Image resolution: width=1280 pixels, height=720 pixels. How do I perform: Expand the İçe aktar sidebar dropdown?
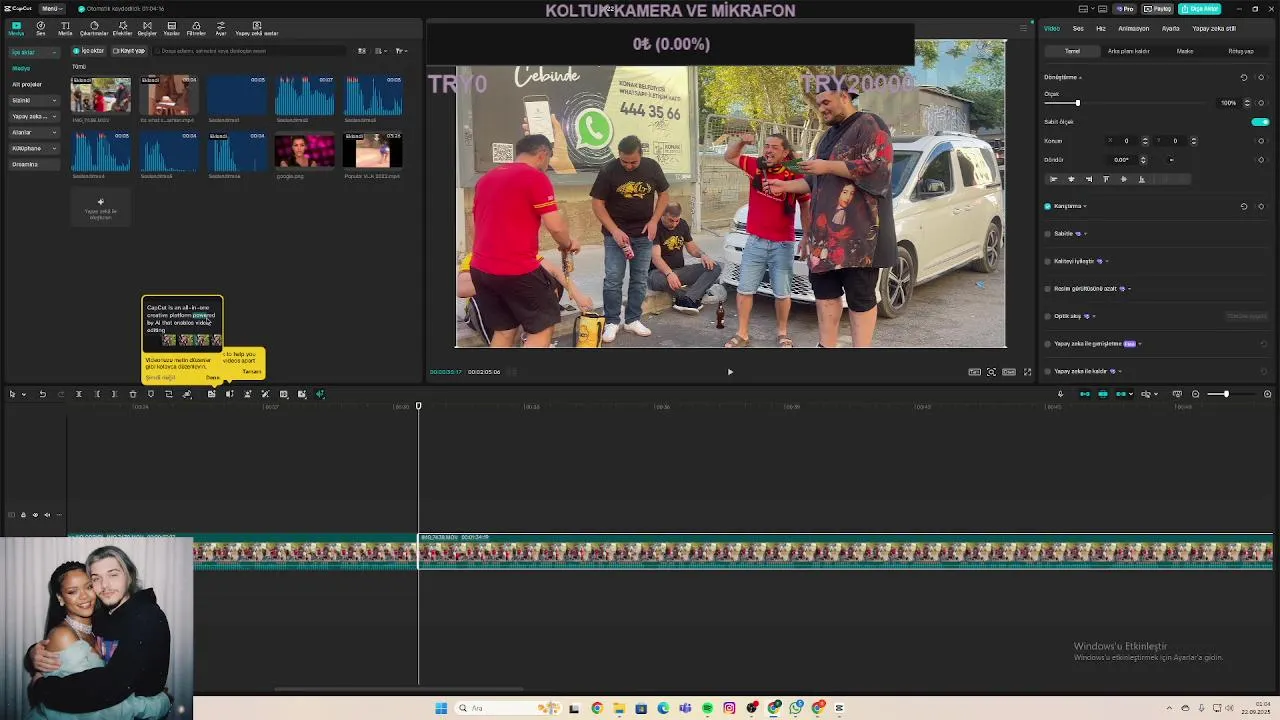point(56,52)
